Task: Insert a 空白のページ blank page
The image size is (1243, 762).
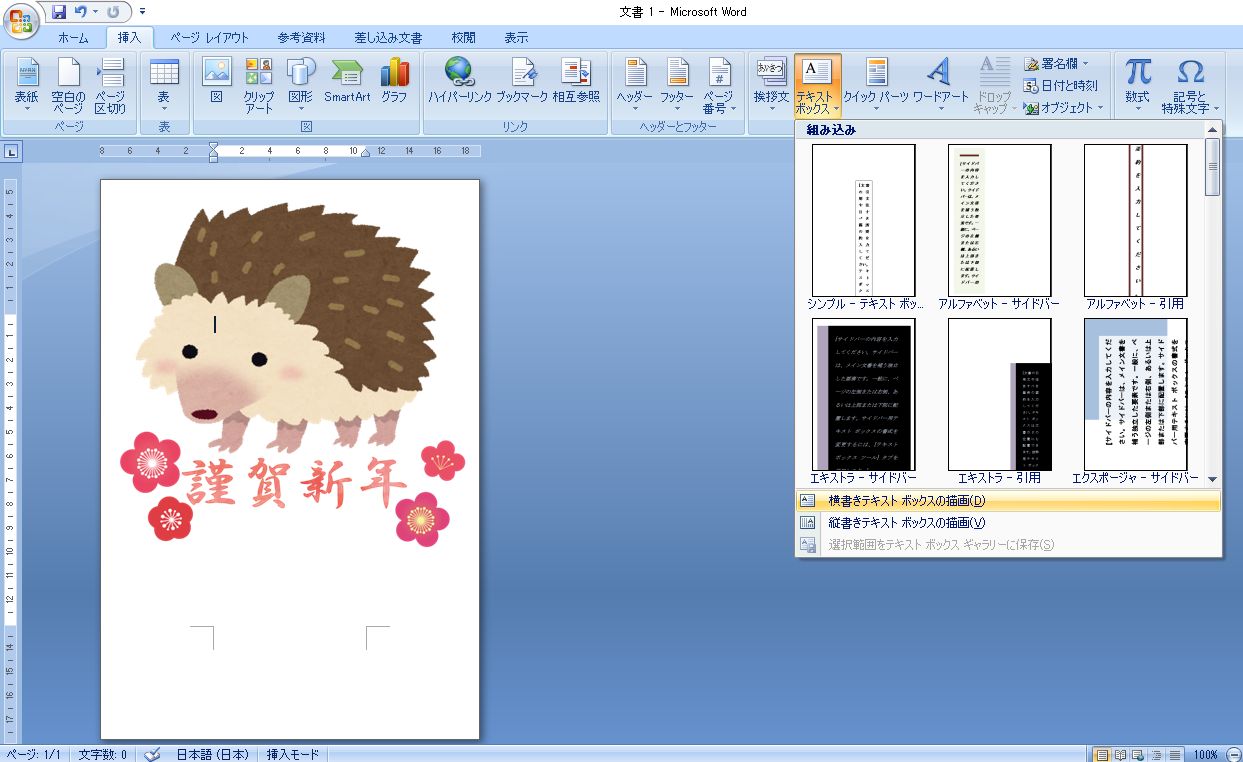Action: (x=68, y=85)
